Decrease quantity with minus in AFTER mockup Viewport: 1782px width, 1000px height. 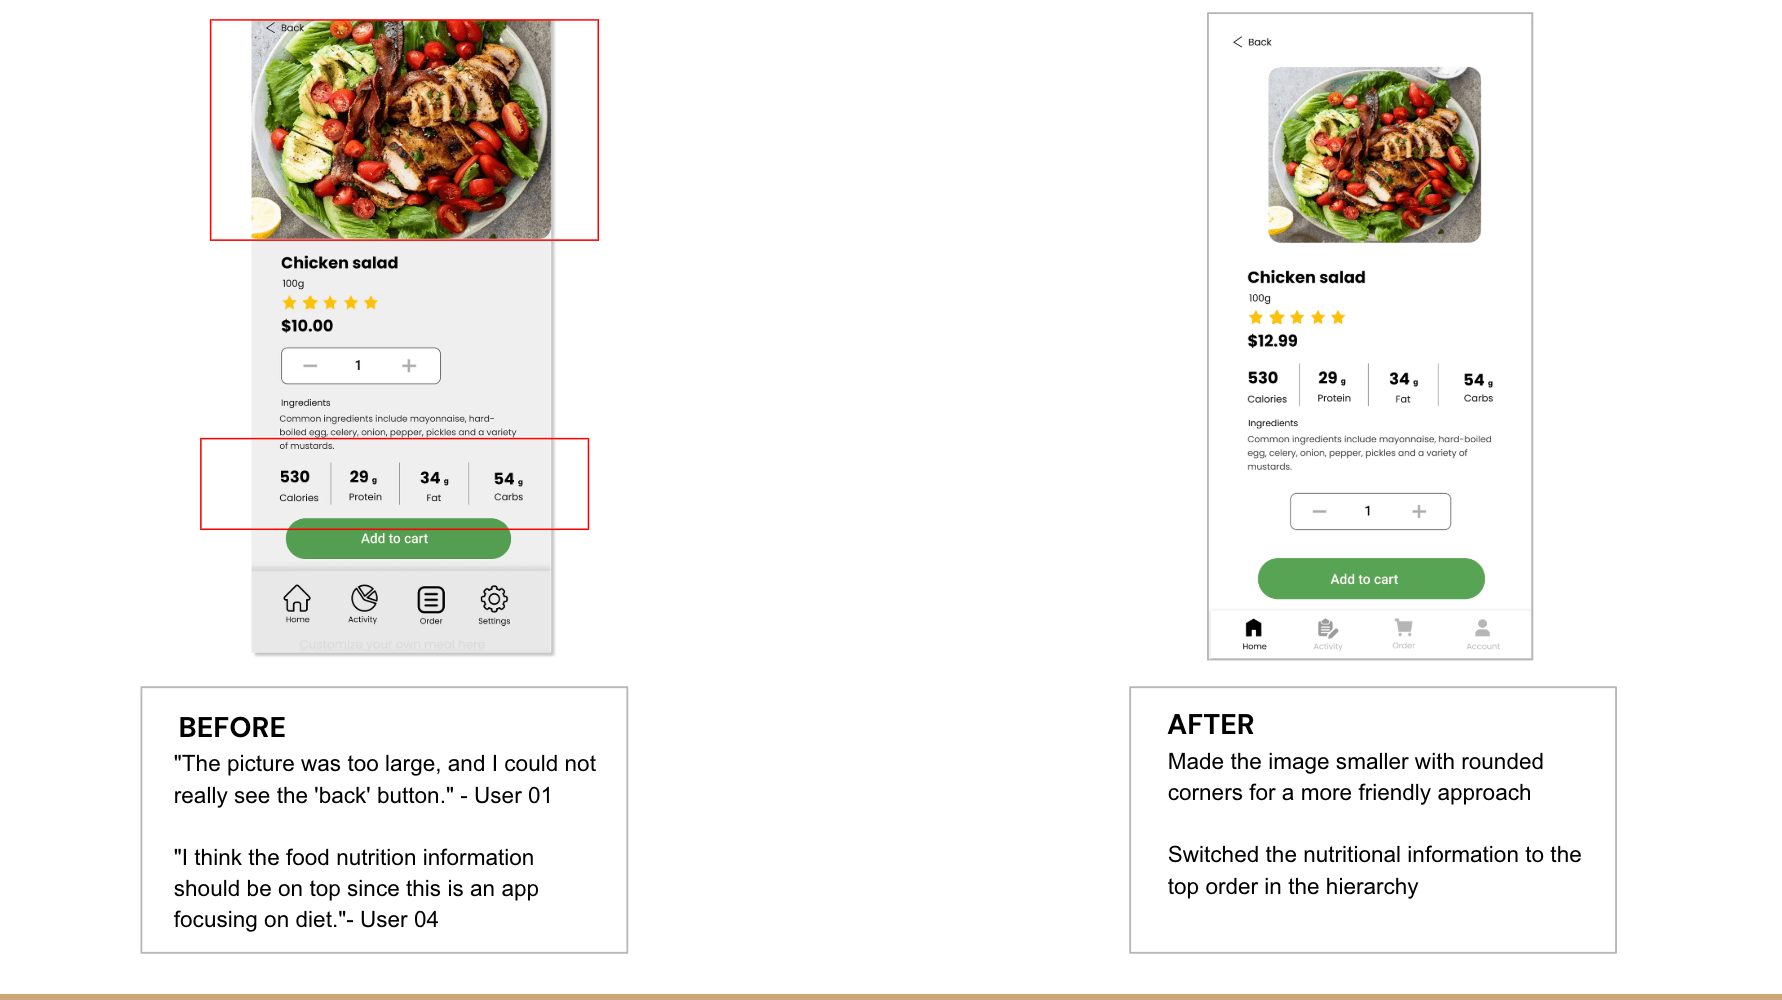point(1319,511)
